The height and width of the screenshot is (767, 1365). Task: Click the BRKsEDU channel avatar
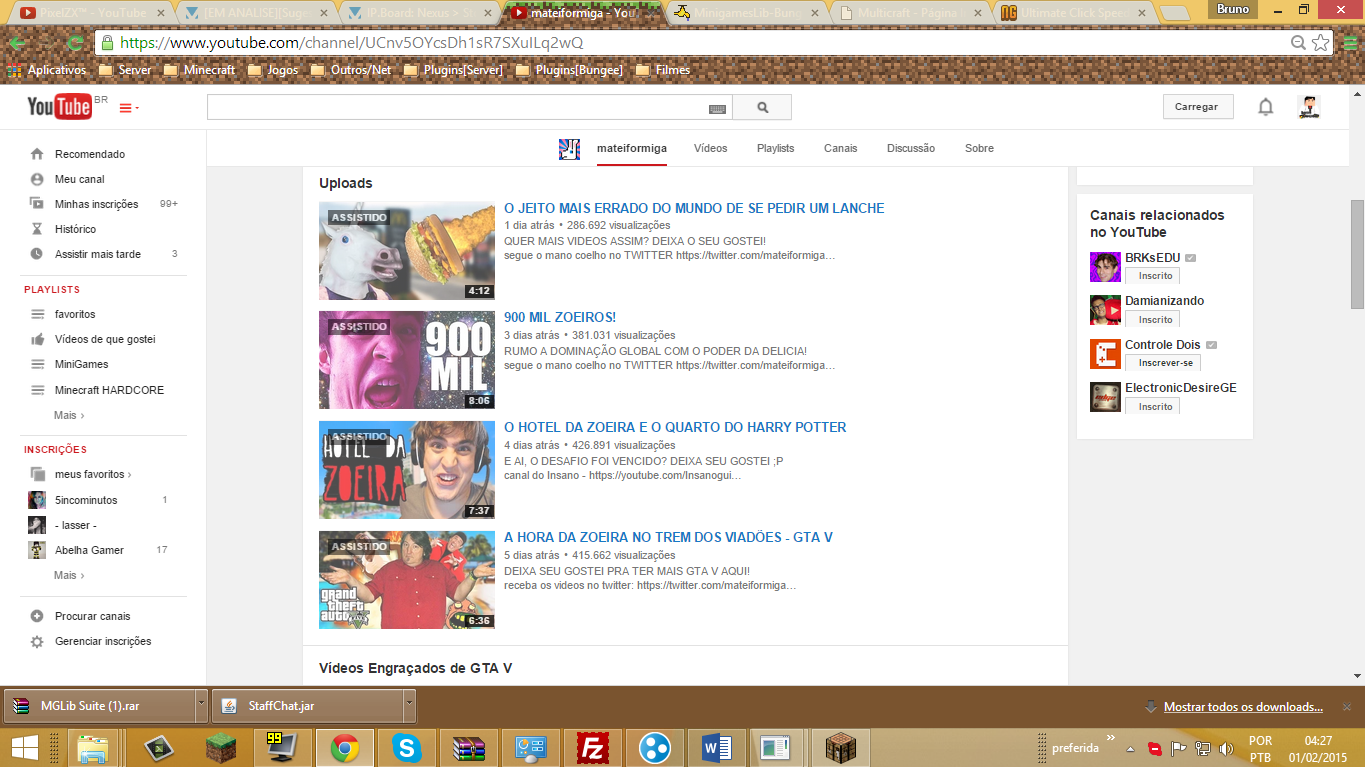tap(1105, 267)
